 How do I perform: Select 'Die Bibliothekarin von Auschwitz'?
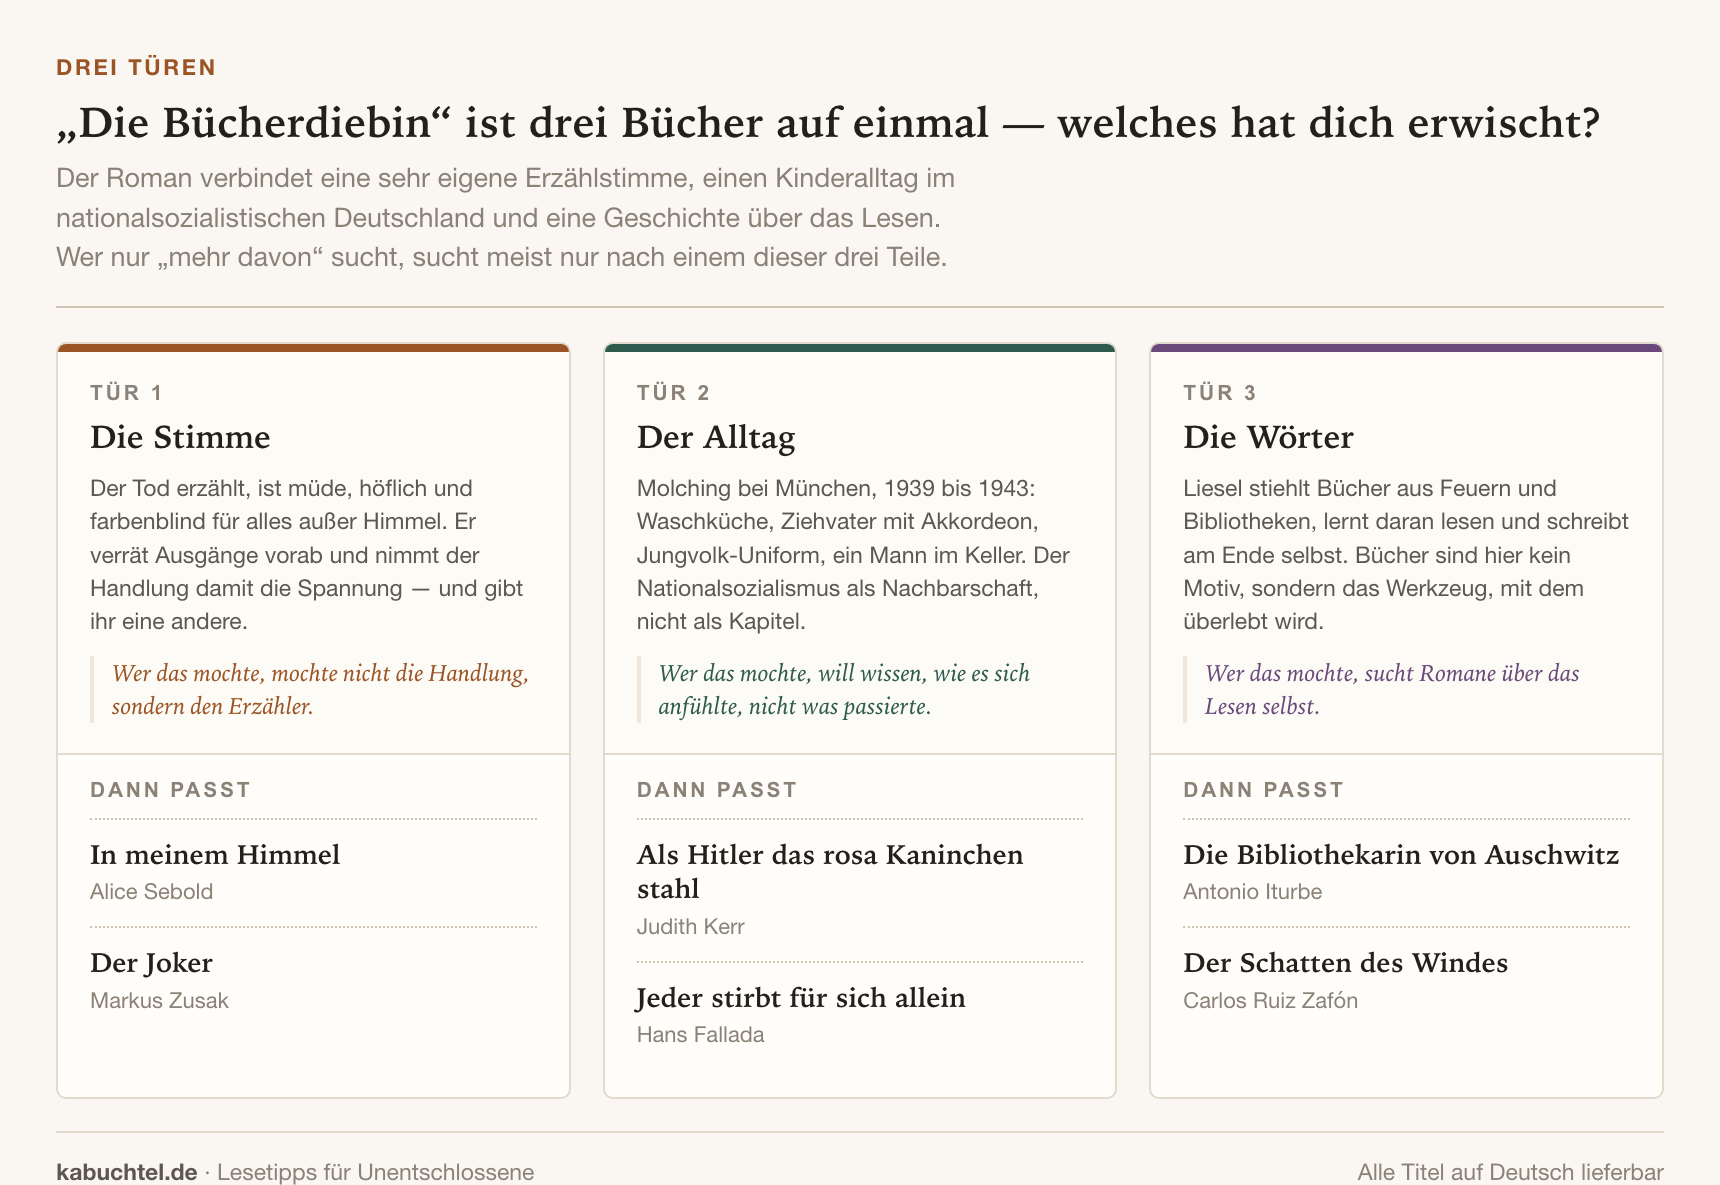1401,854
